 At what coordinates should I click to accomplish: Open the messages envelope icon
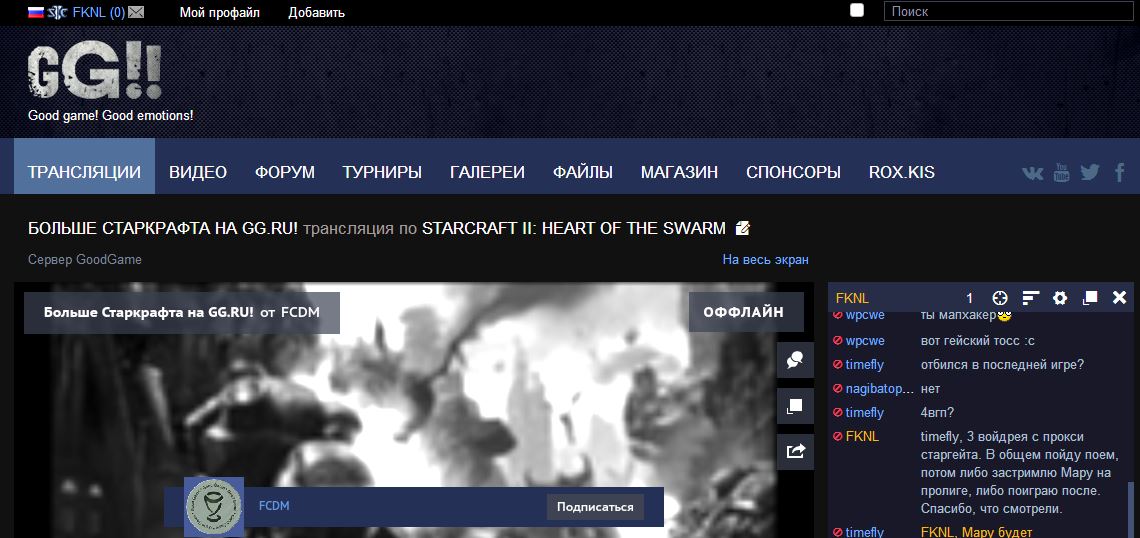coord(136,12)
